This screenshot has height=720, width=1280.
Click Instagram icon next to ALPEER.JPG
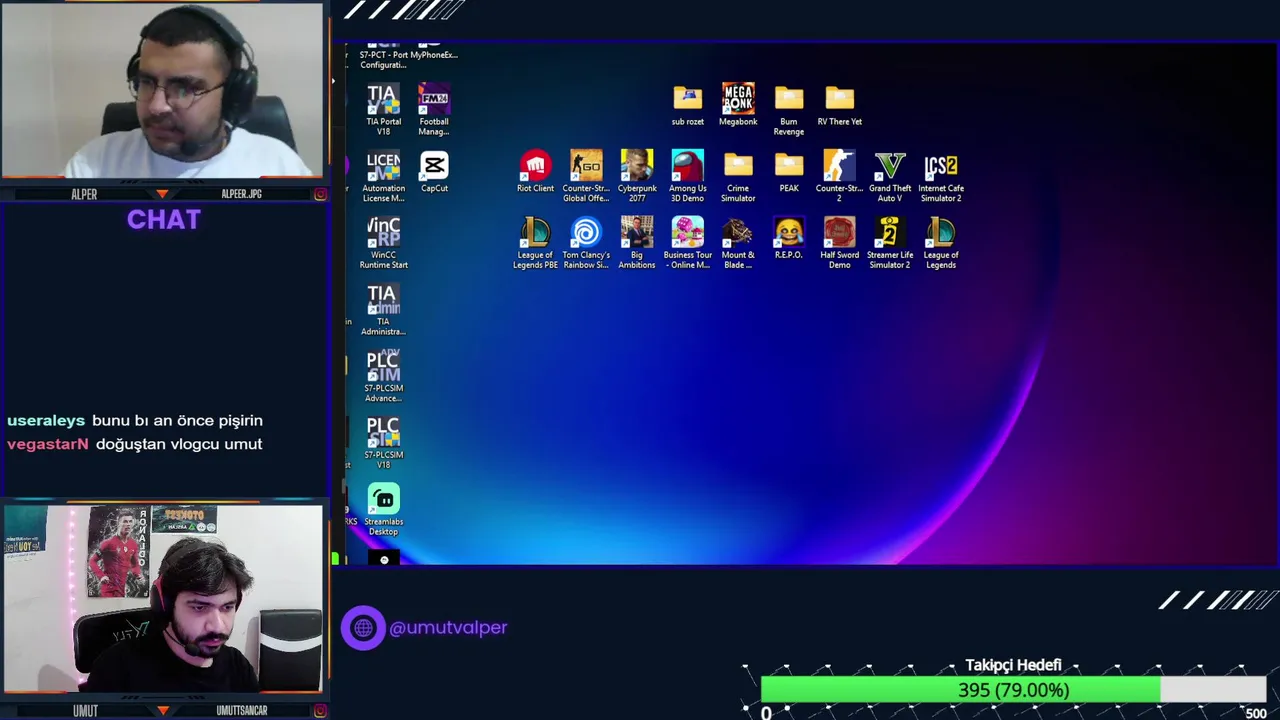coord(320,194)
